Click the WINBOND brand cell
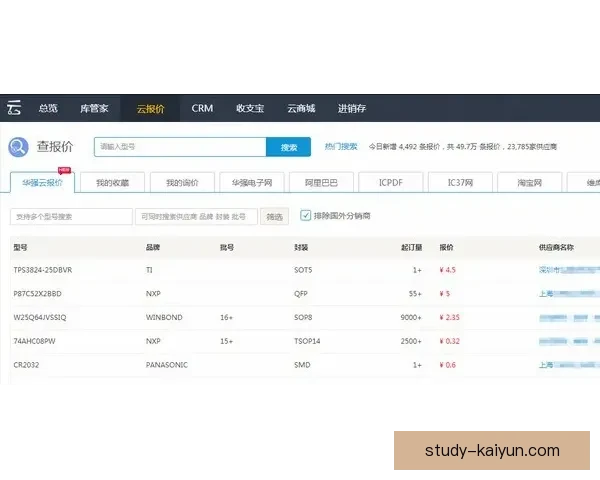The image size is (600, 480). point(164,317)
